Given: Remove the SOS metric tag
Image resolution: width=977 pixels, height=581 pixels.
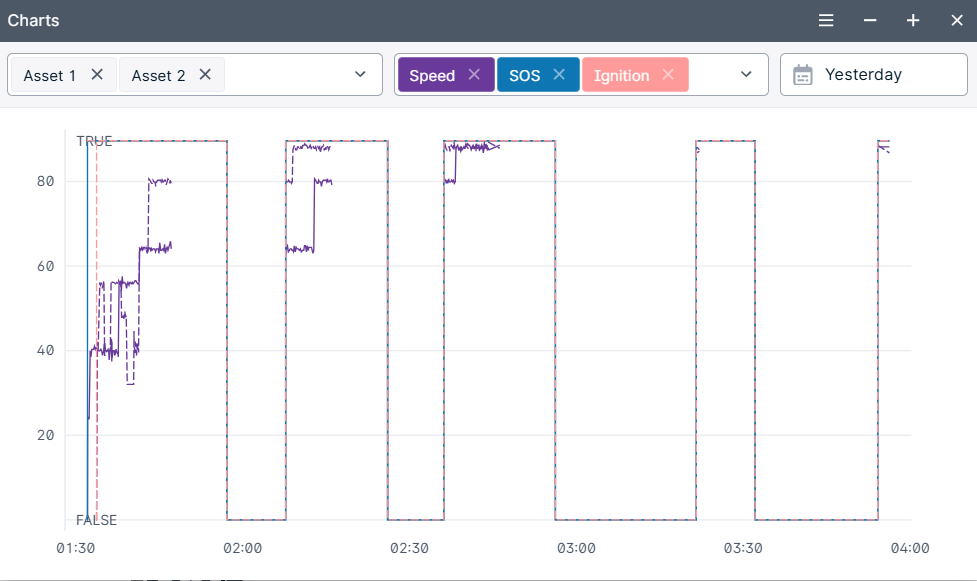Looking at the screenshot, I should tap(559, 74).
